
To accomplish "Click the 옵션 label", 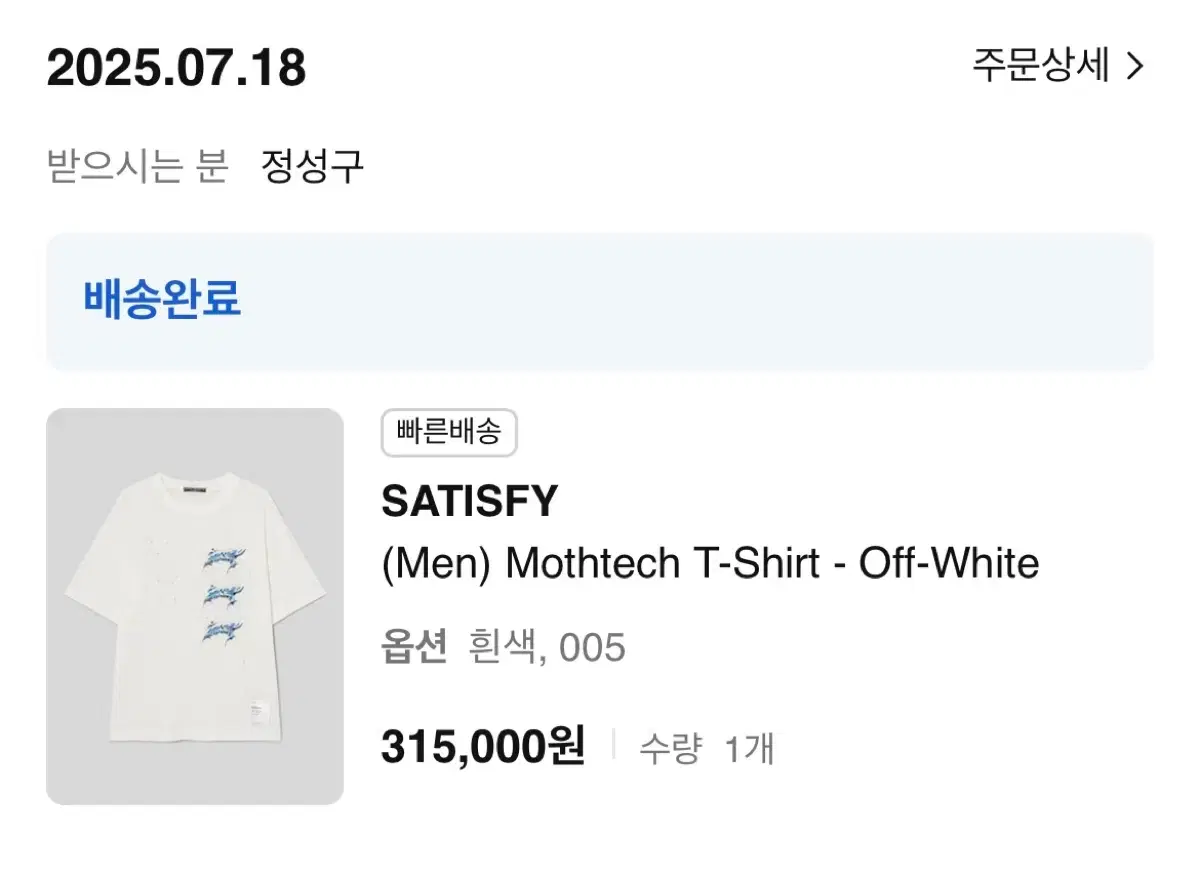I will 414,648.
